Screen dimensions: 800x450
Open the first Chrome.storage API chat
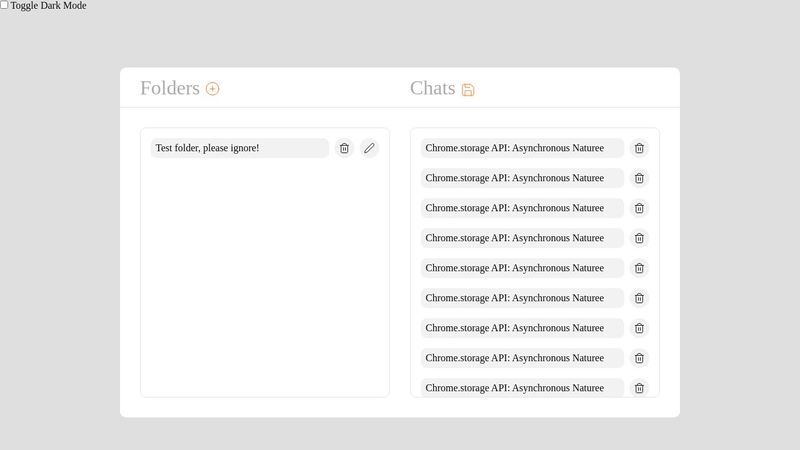tap(521, 148)
